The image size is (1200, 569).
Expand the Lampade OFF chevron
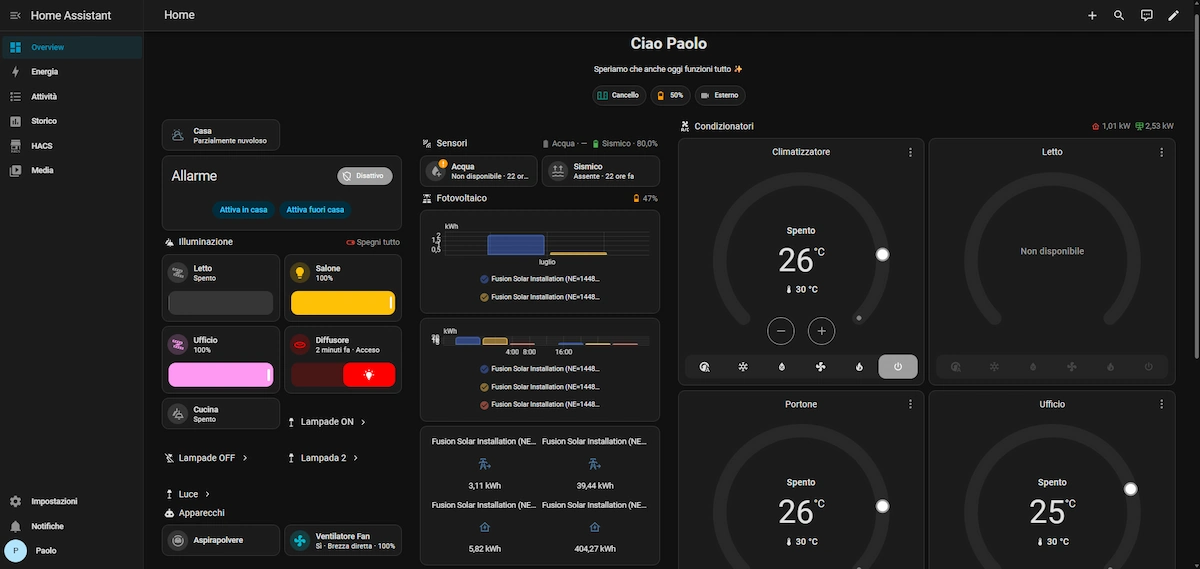point(245,458)
